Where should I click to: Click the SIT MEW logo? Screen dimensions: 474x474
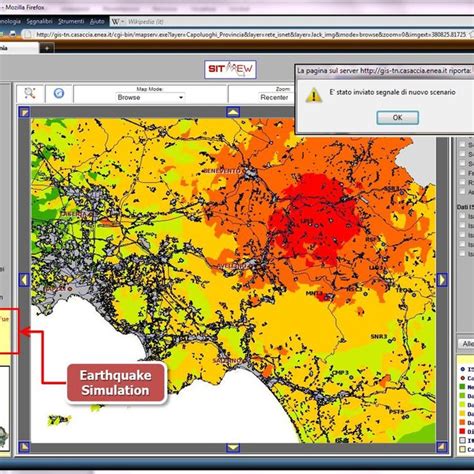tap(230, 69)
